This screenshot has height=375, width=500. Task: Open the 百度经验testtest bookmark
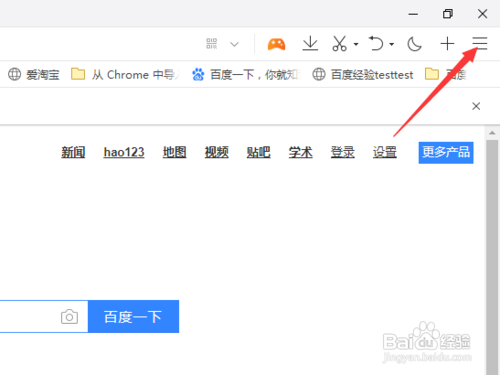[x=363, y=74]
